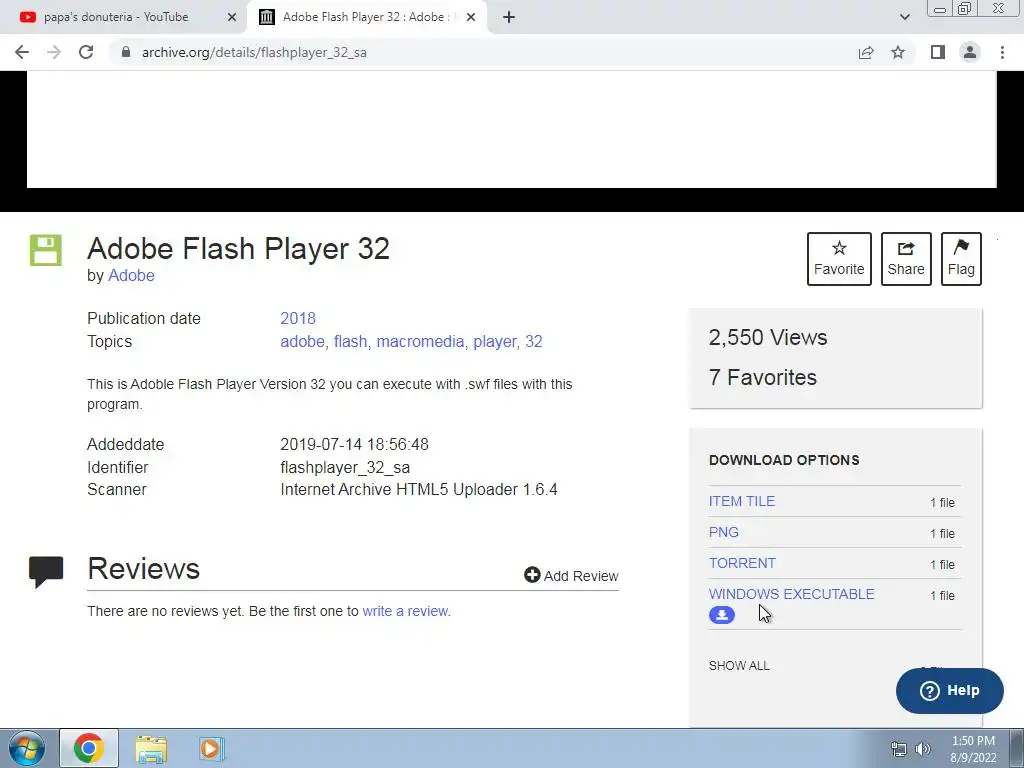Click the identifier flashplayer_32_sa text
This screenshot has width=1024, height=768.
tap(345, 467)
